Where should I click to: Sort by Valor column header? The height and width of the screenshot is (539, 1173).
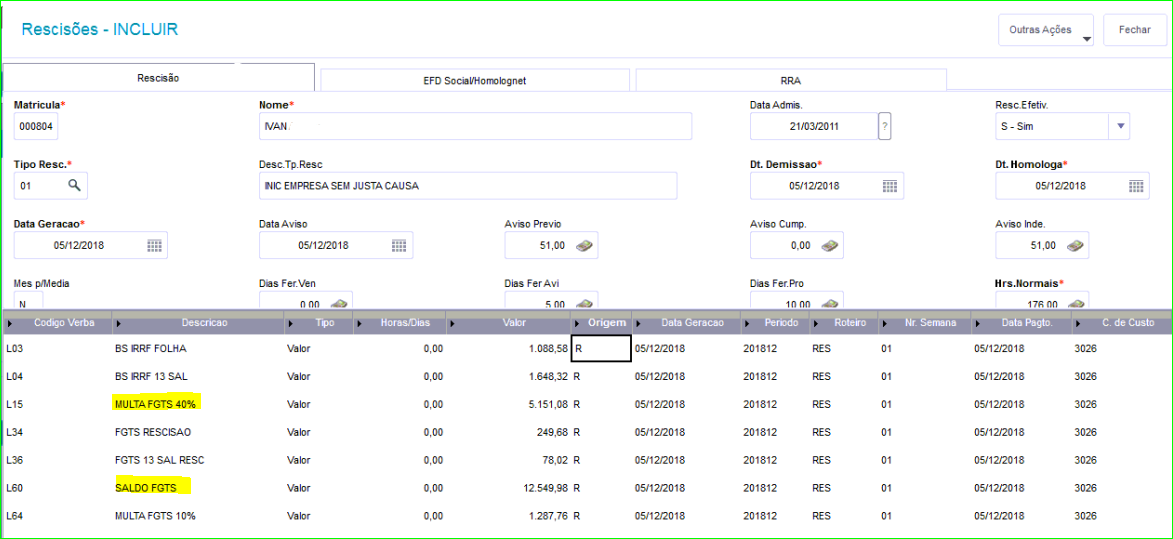click(508, 322)
